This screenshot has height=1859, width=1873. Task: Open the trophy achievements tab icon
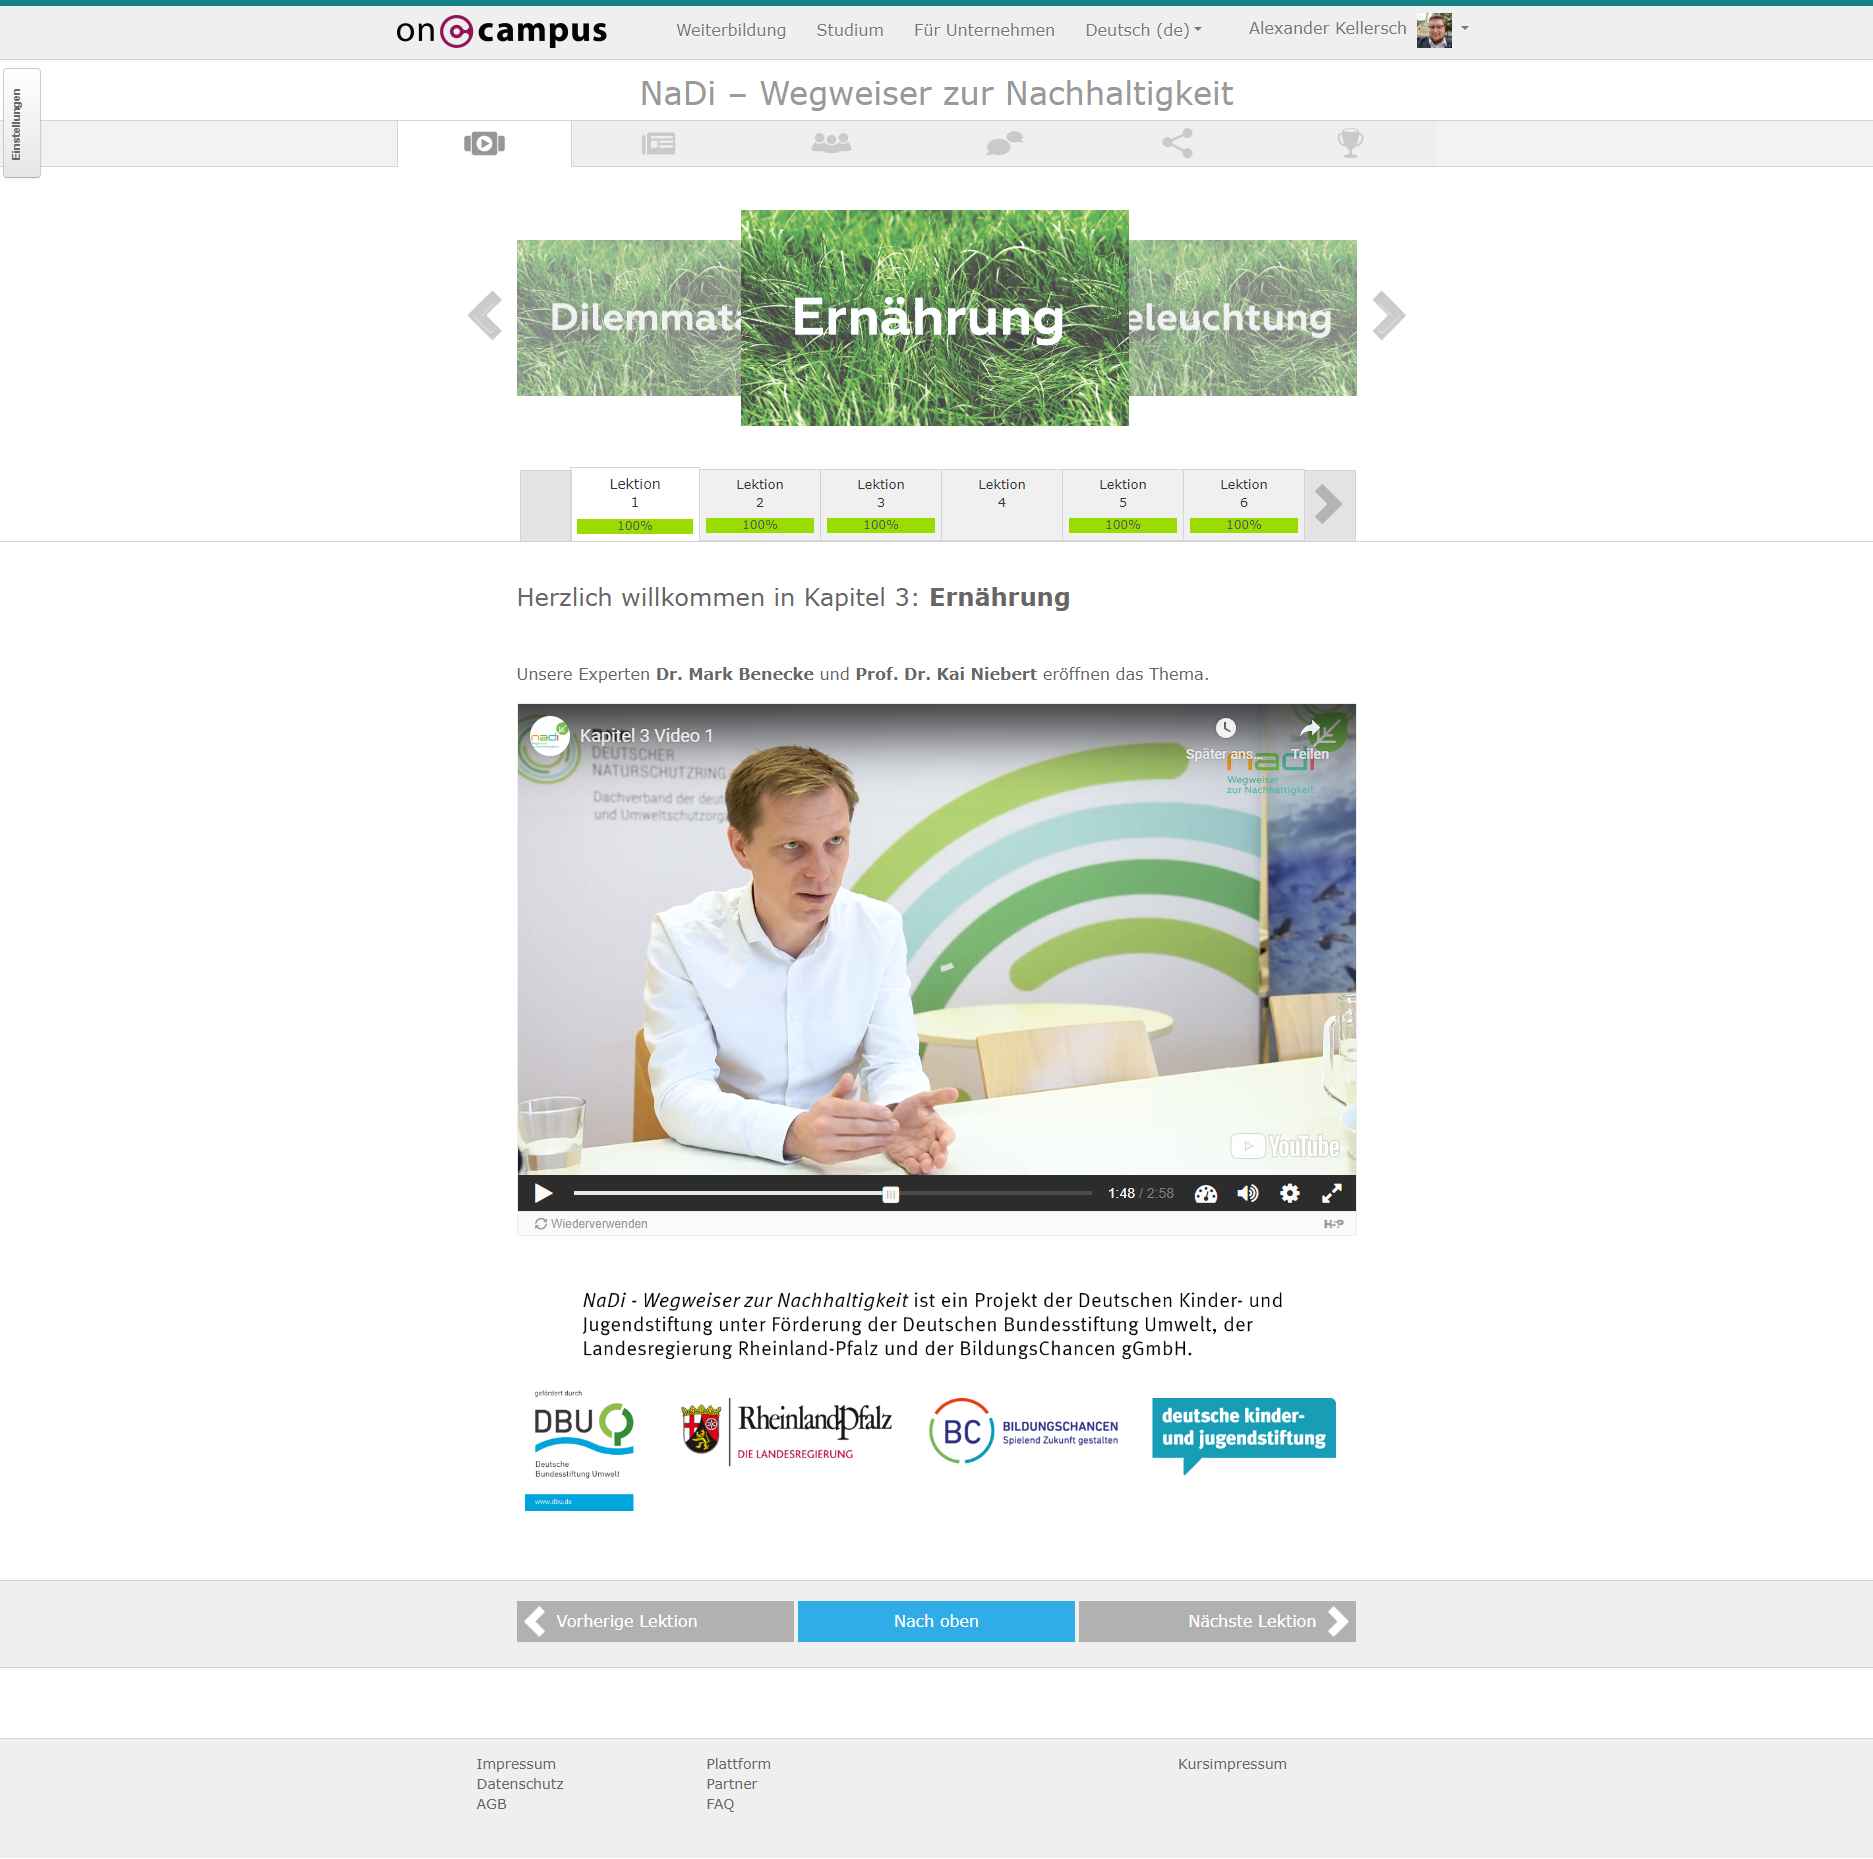(x=1350, y=144)
